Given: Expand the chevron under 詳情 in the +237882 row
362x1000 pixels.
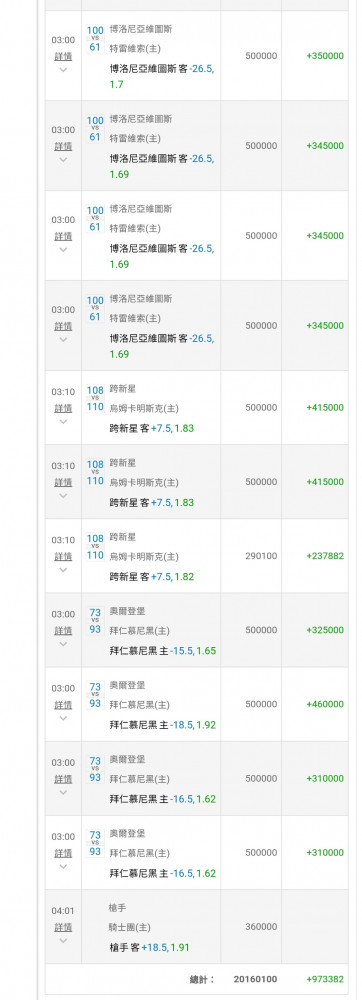Looking at the screenshot, I should (x=63, y=570).
